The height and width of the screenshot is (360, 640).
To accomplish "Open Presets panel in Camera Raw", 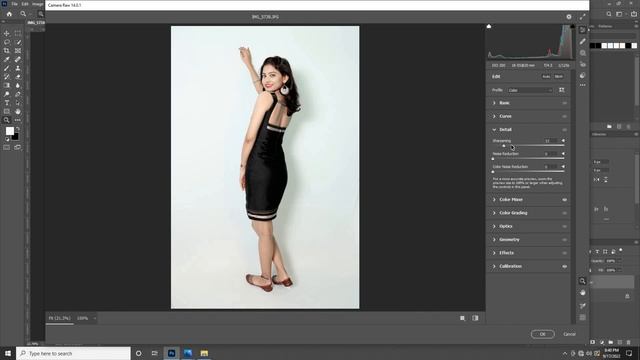I will pyautogui.click(x=582, y=76).
